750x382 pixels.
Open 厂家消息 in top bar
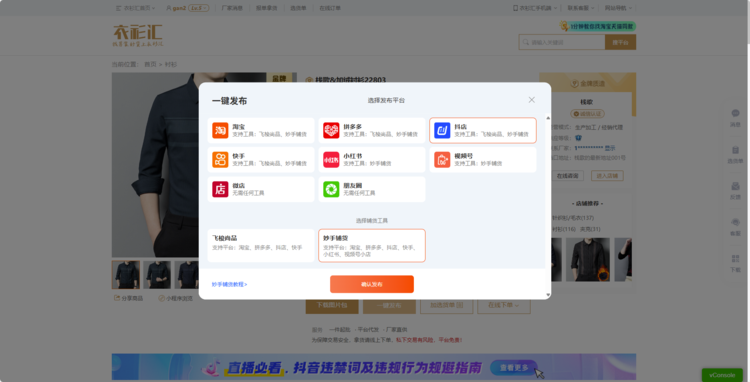point(232,8)
